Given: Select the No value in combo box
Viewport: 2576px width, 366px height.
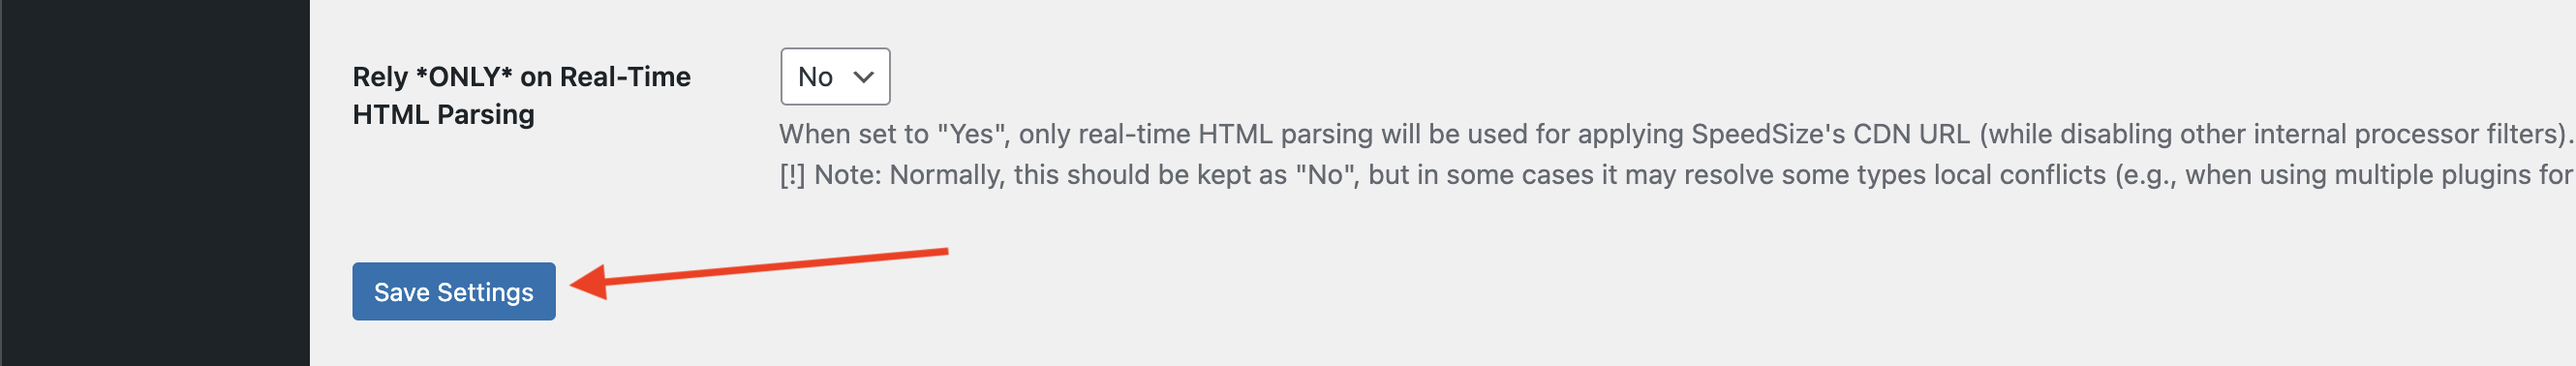Looking at the screenshot, I should [815, 77].
